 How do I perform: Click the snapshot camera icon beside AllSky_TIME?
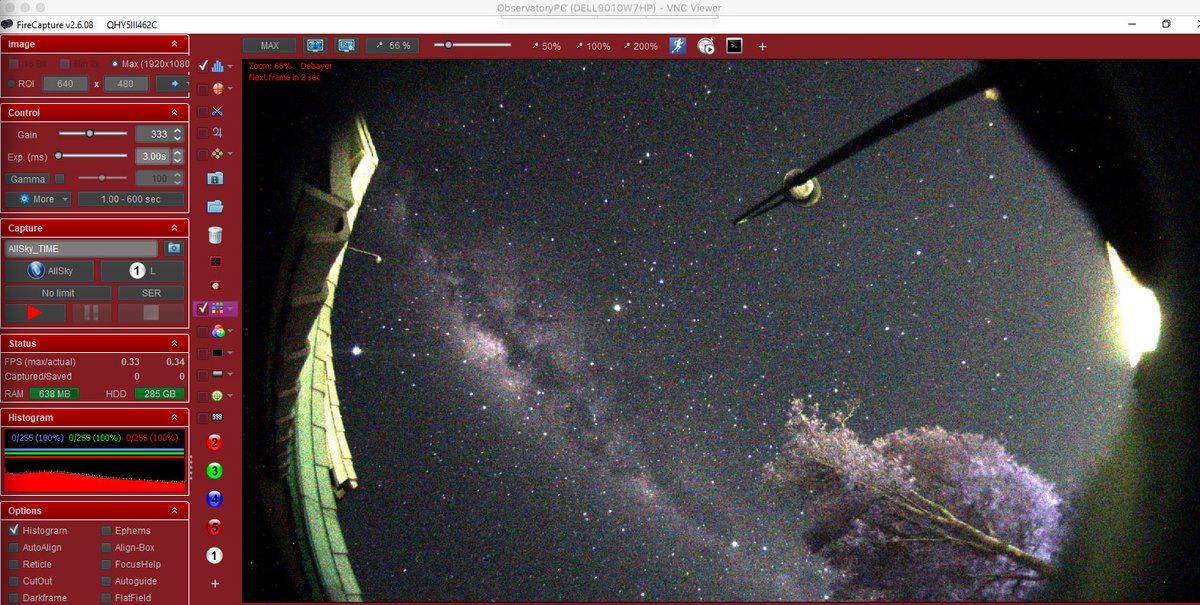click(174, 247)
